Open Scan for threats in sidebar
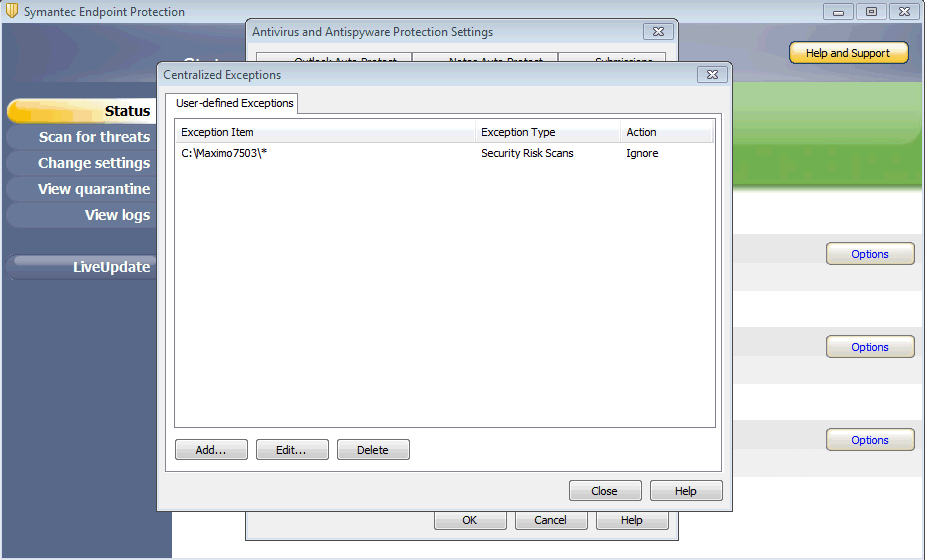The height and width of the screenshot is (560, 928). point(82,137)
